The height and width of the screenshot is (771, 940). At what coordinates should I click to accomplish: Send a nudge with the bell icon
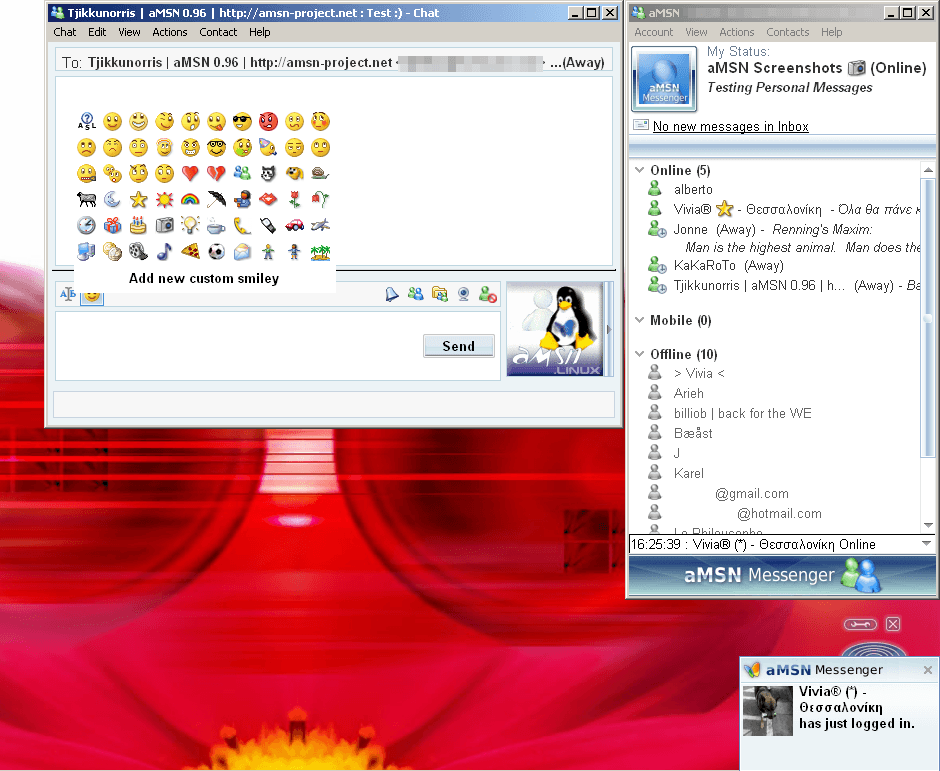[392, 294]
